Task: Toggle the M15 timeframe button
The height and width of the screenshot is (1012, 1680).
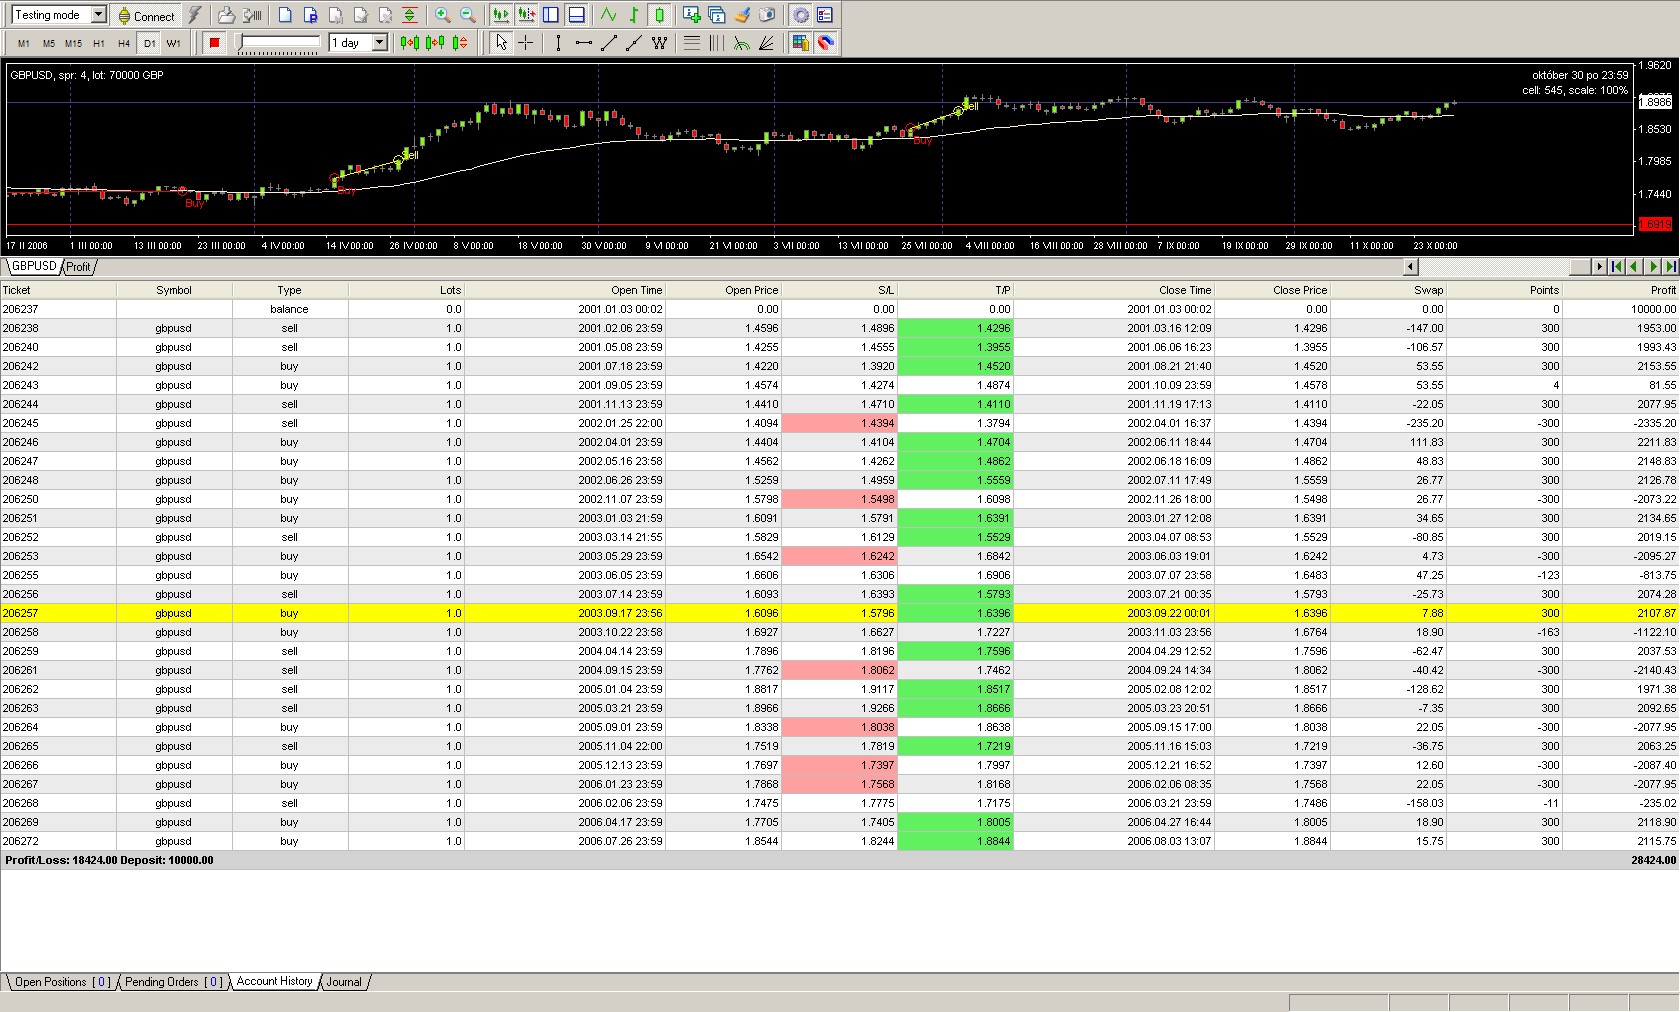Action: pos(73,43)
